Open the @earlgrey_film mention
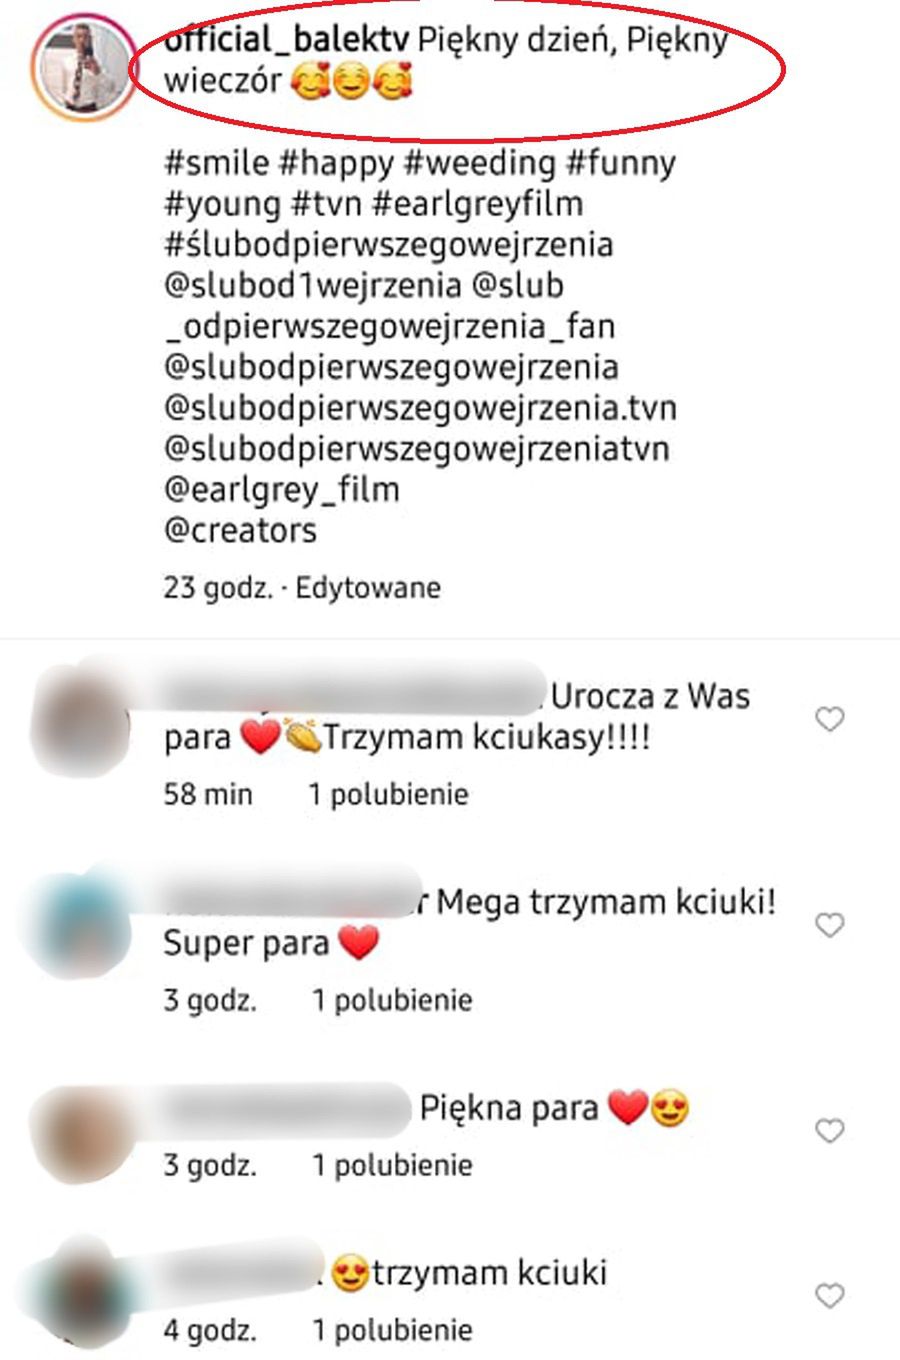The image size is (900, 1360). pos(281,490)
